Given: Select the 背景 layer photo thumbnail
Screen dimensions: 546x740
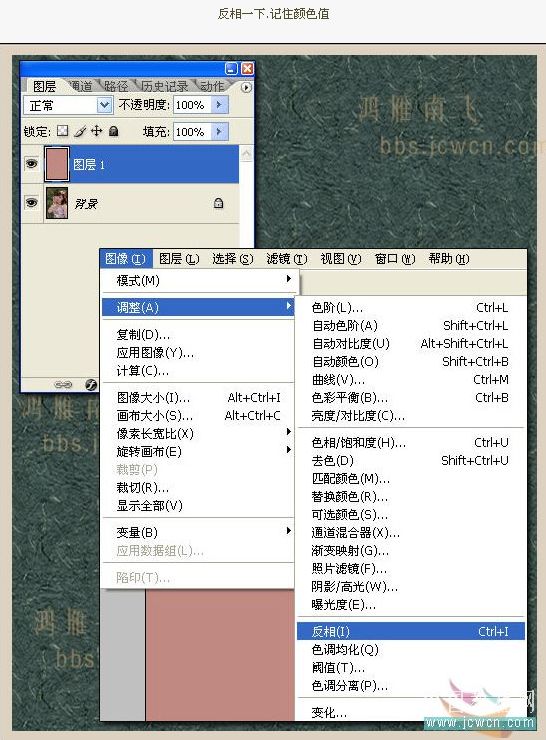Looking at the screenshot, I should 57,203.
